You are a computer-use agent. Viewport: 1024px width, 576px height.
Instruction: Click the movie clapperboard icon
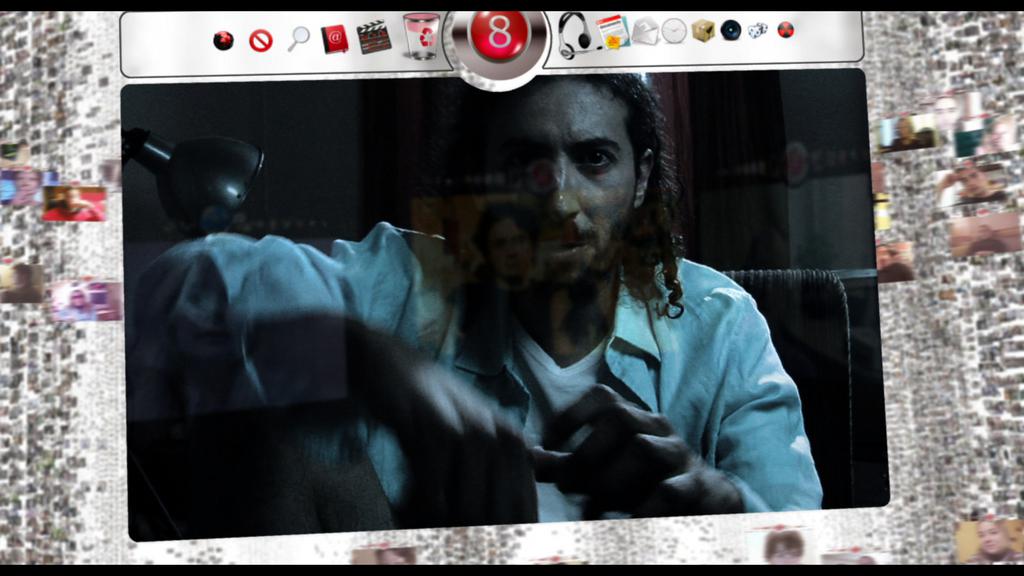point(374,38)
